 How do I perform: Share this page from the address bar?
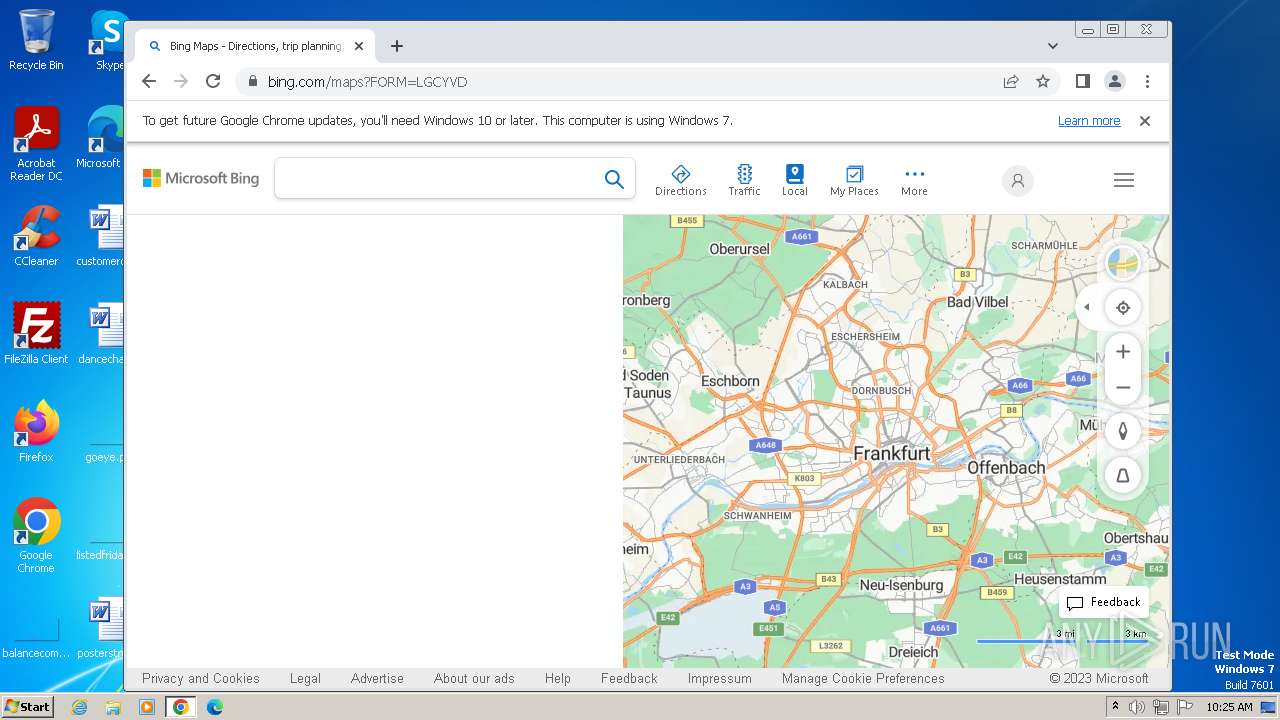pos(1011,82)
